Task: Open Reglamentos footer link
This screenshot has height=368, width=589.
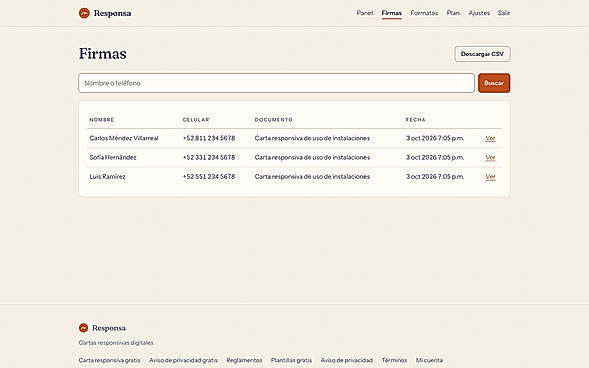Action: click(244, 360)
